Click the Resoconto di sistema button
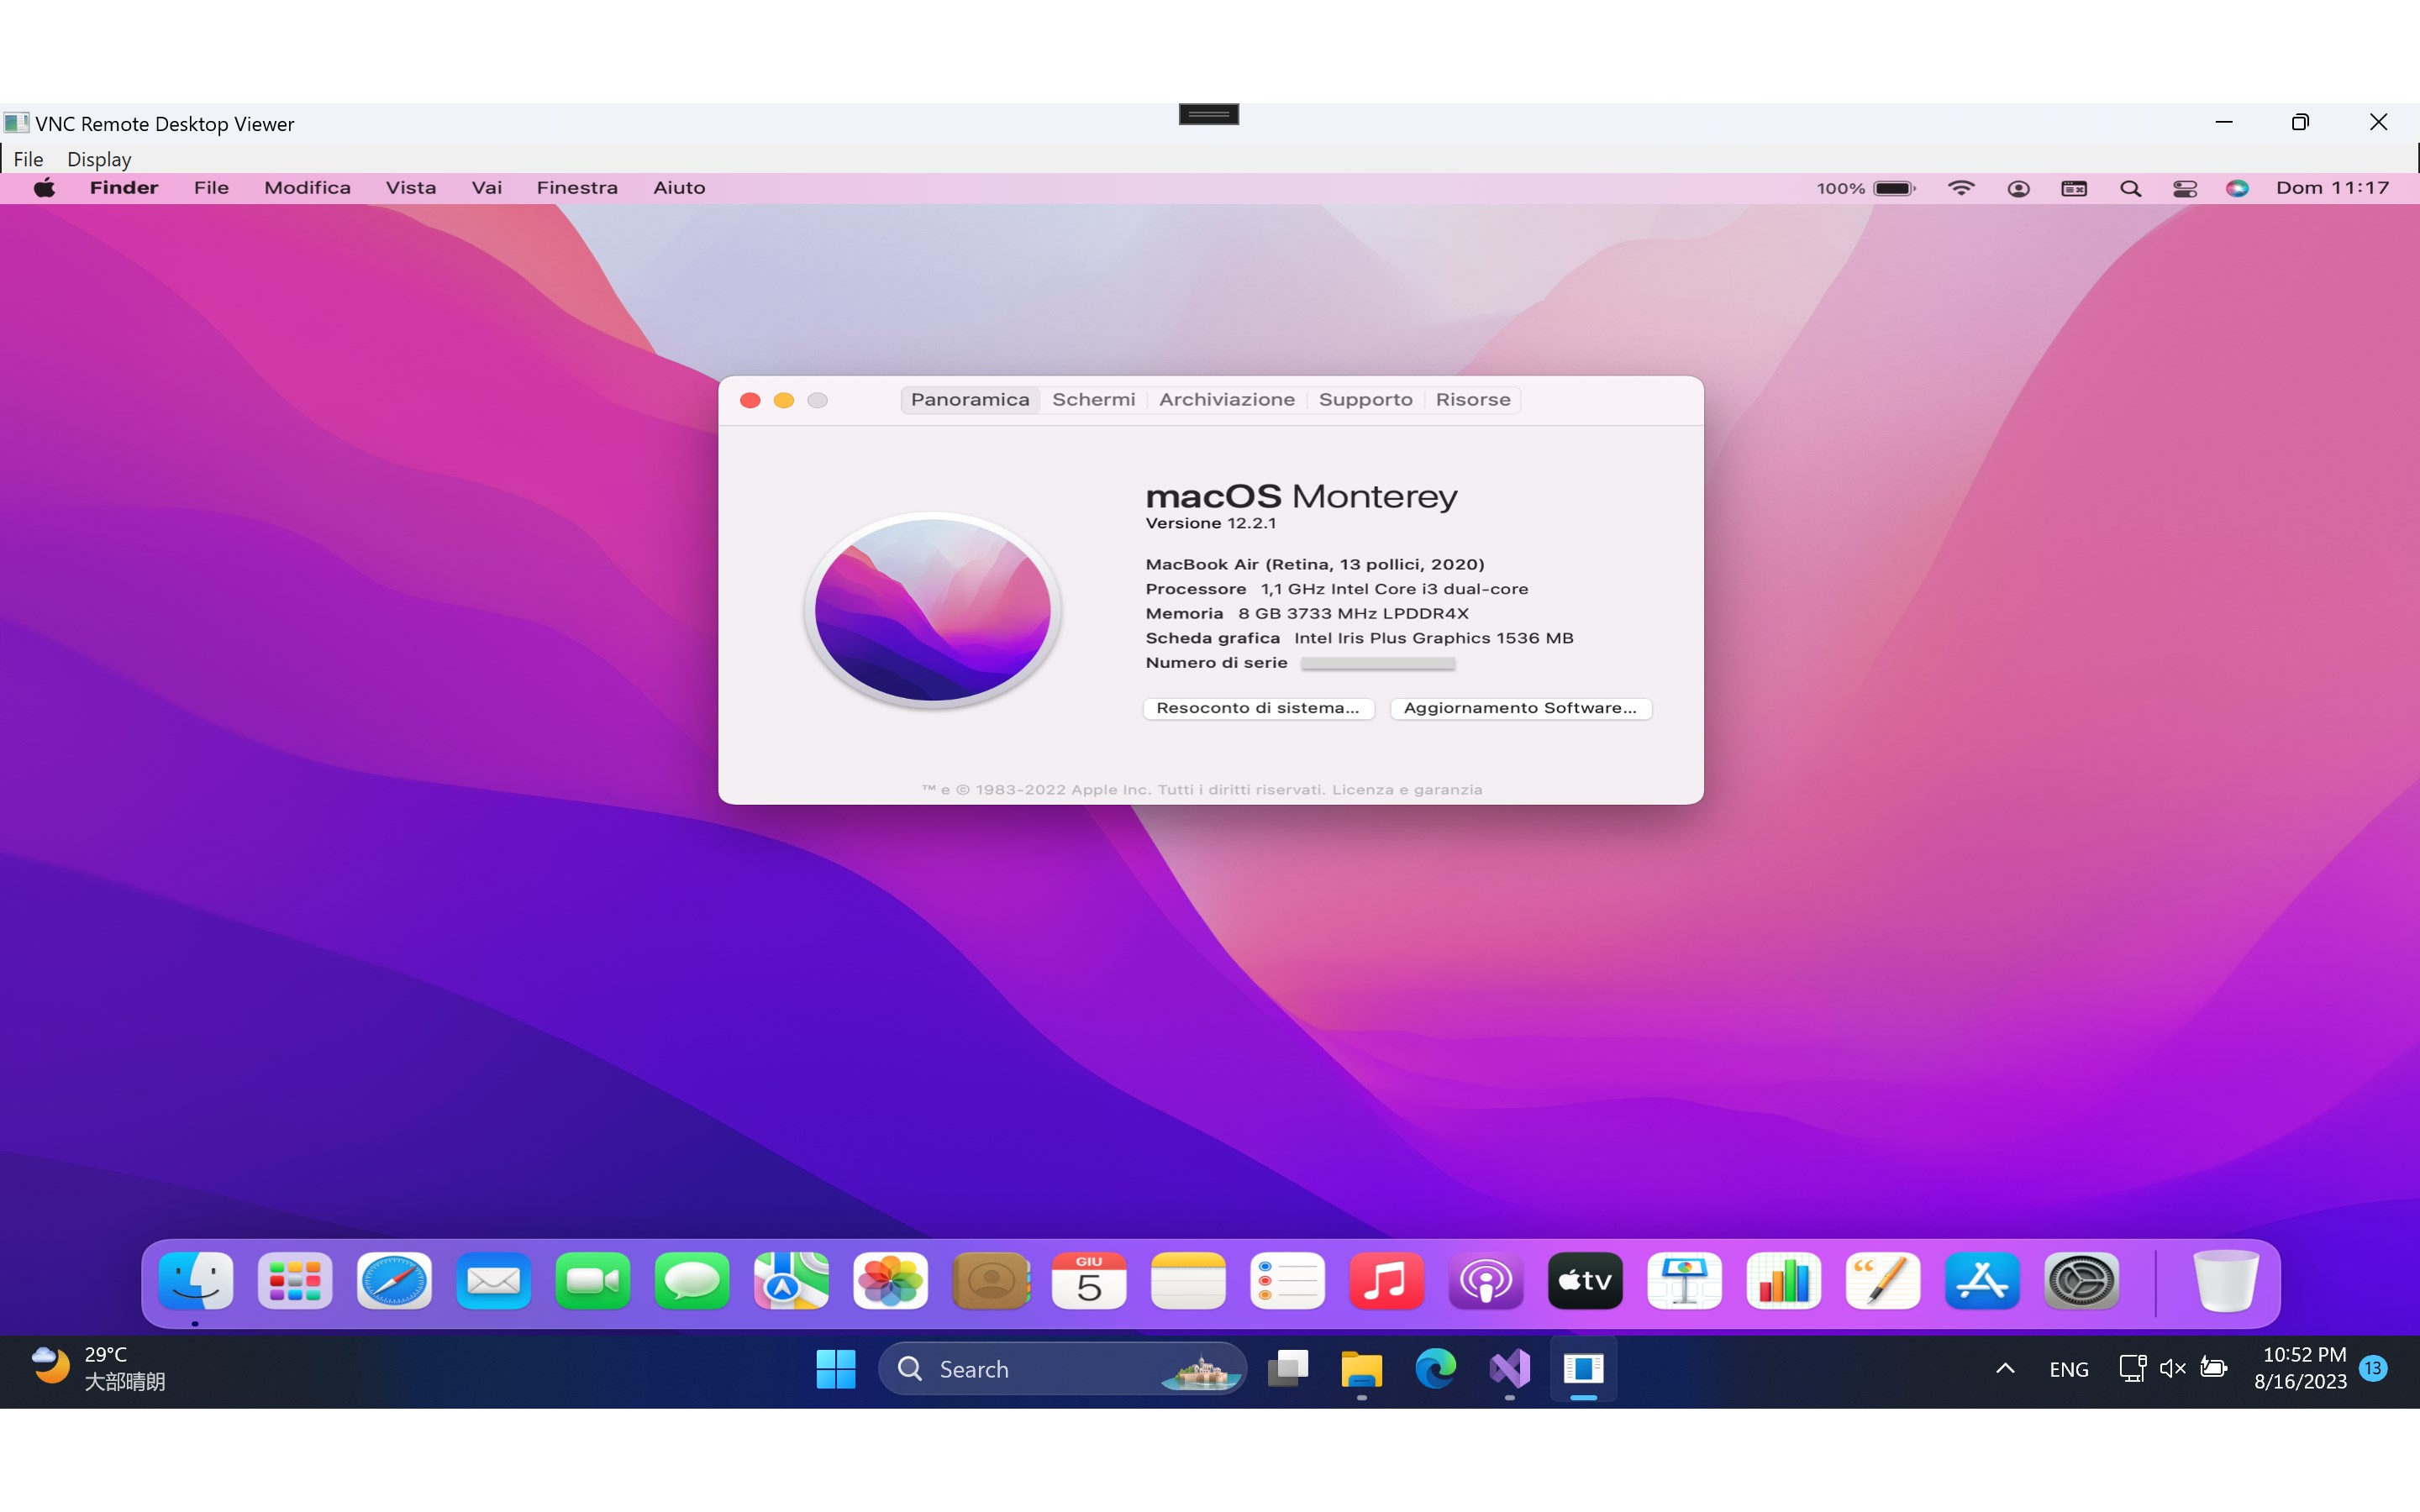This screenshot has height=1512, width=2420. click(x=1257, y=708)
